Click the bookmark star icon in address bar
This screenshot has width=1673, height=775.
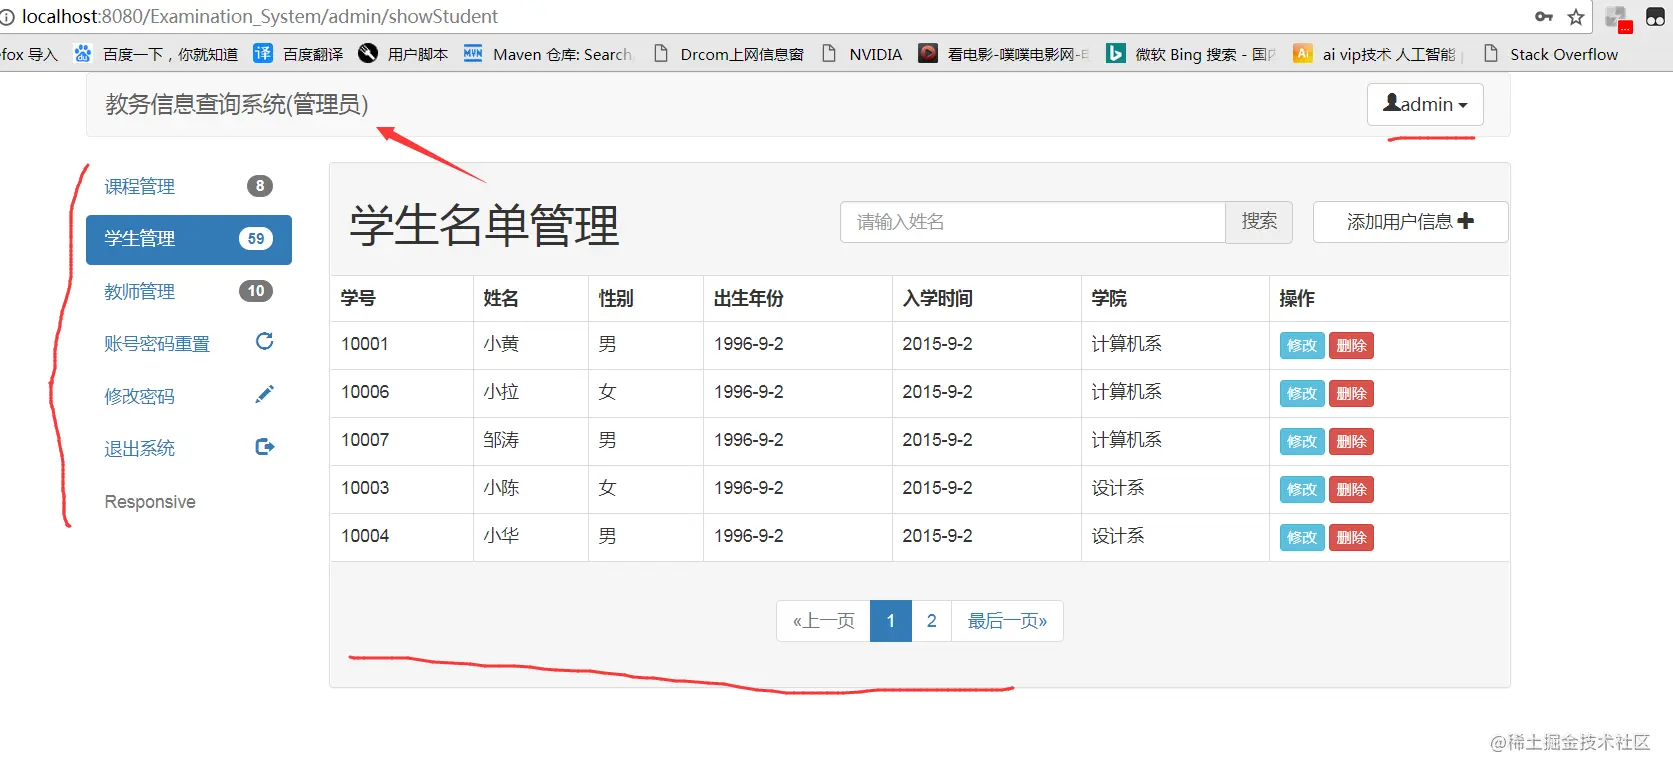[x=1576, y=17]
